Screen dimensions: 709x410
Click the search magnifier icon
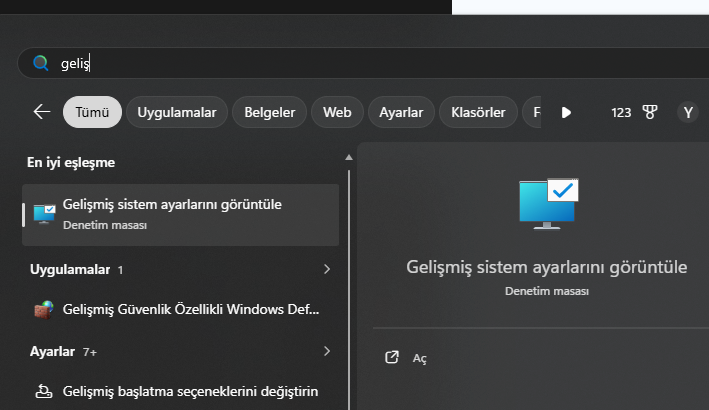point(41,63)
